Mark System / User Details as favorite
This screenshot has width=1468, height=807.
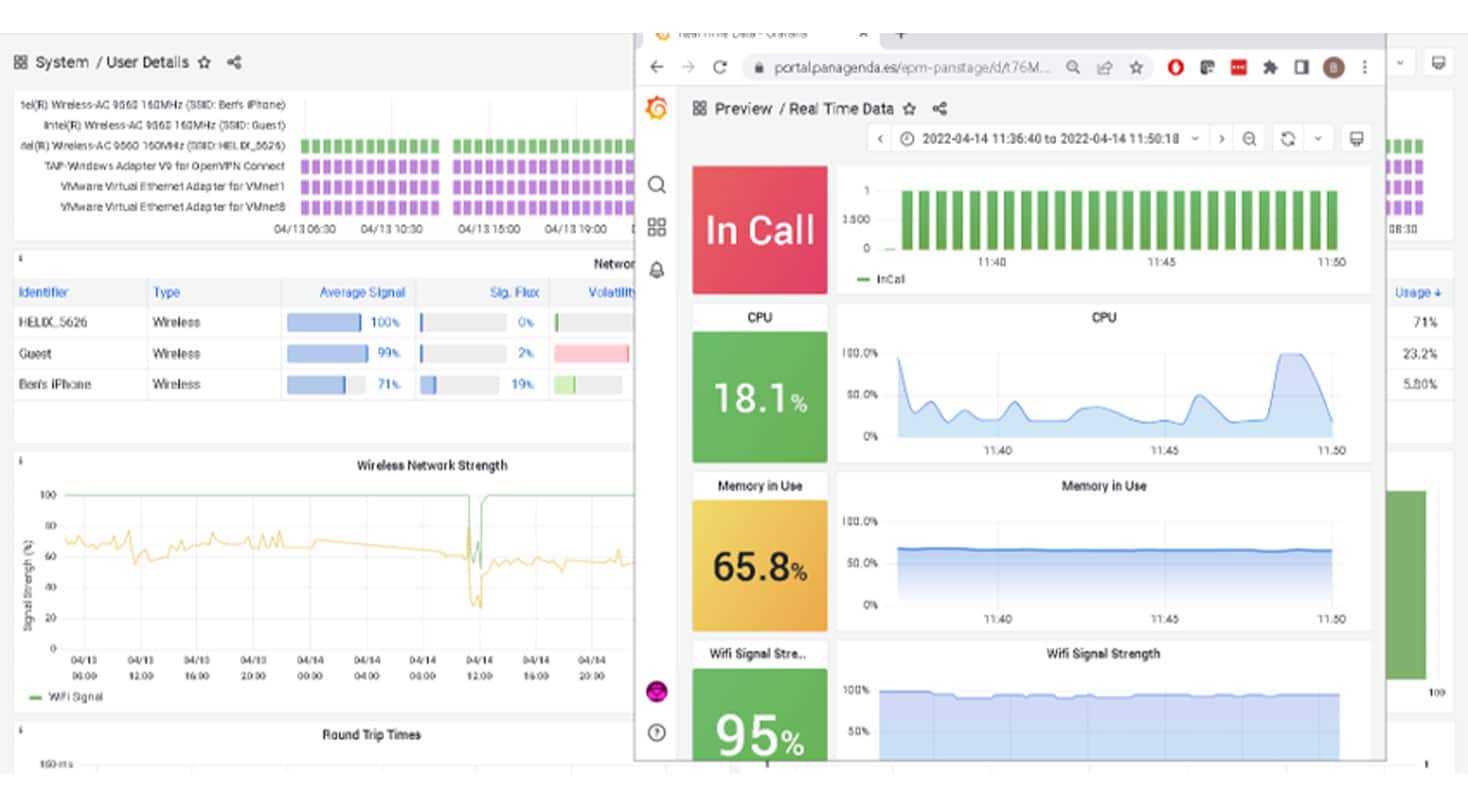tap(204, 62)
